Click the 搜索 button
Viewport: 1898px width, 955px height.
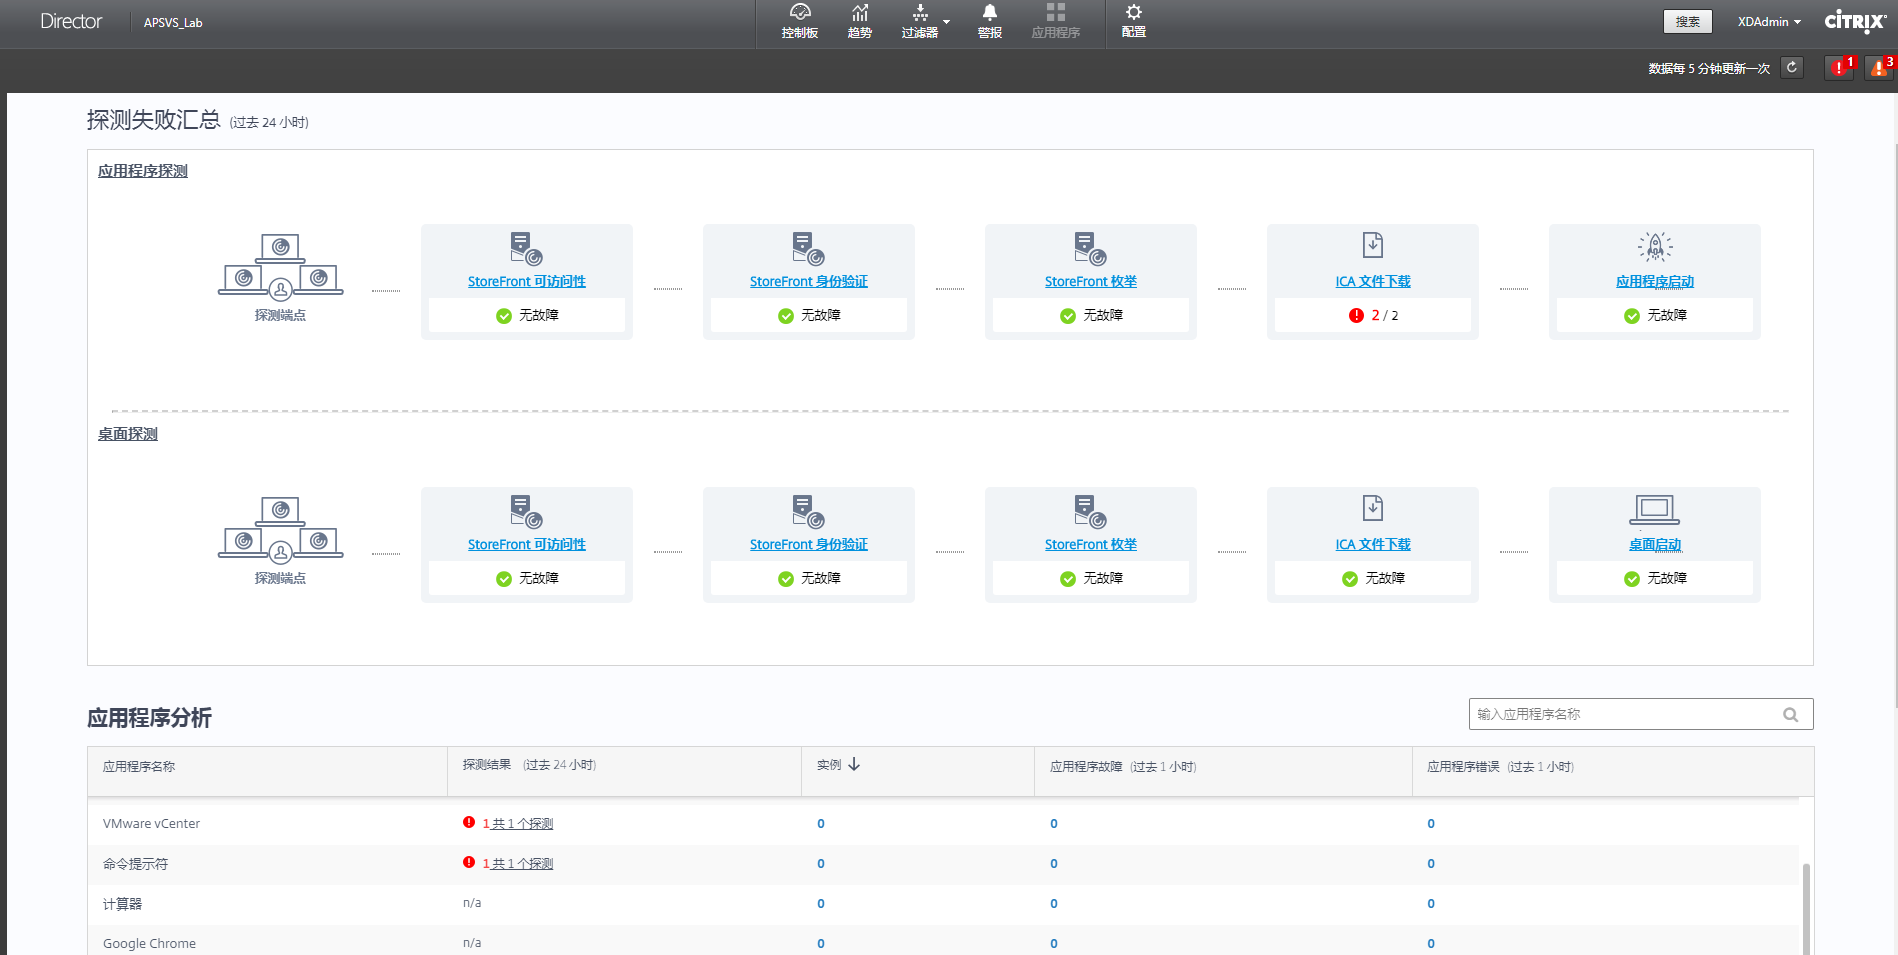(x=1687, y=22)
